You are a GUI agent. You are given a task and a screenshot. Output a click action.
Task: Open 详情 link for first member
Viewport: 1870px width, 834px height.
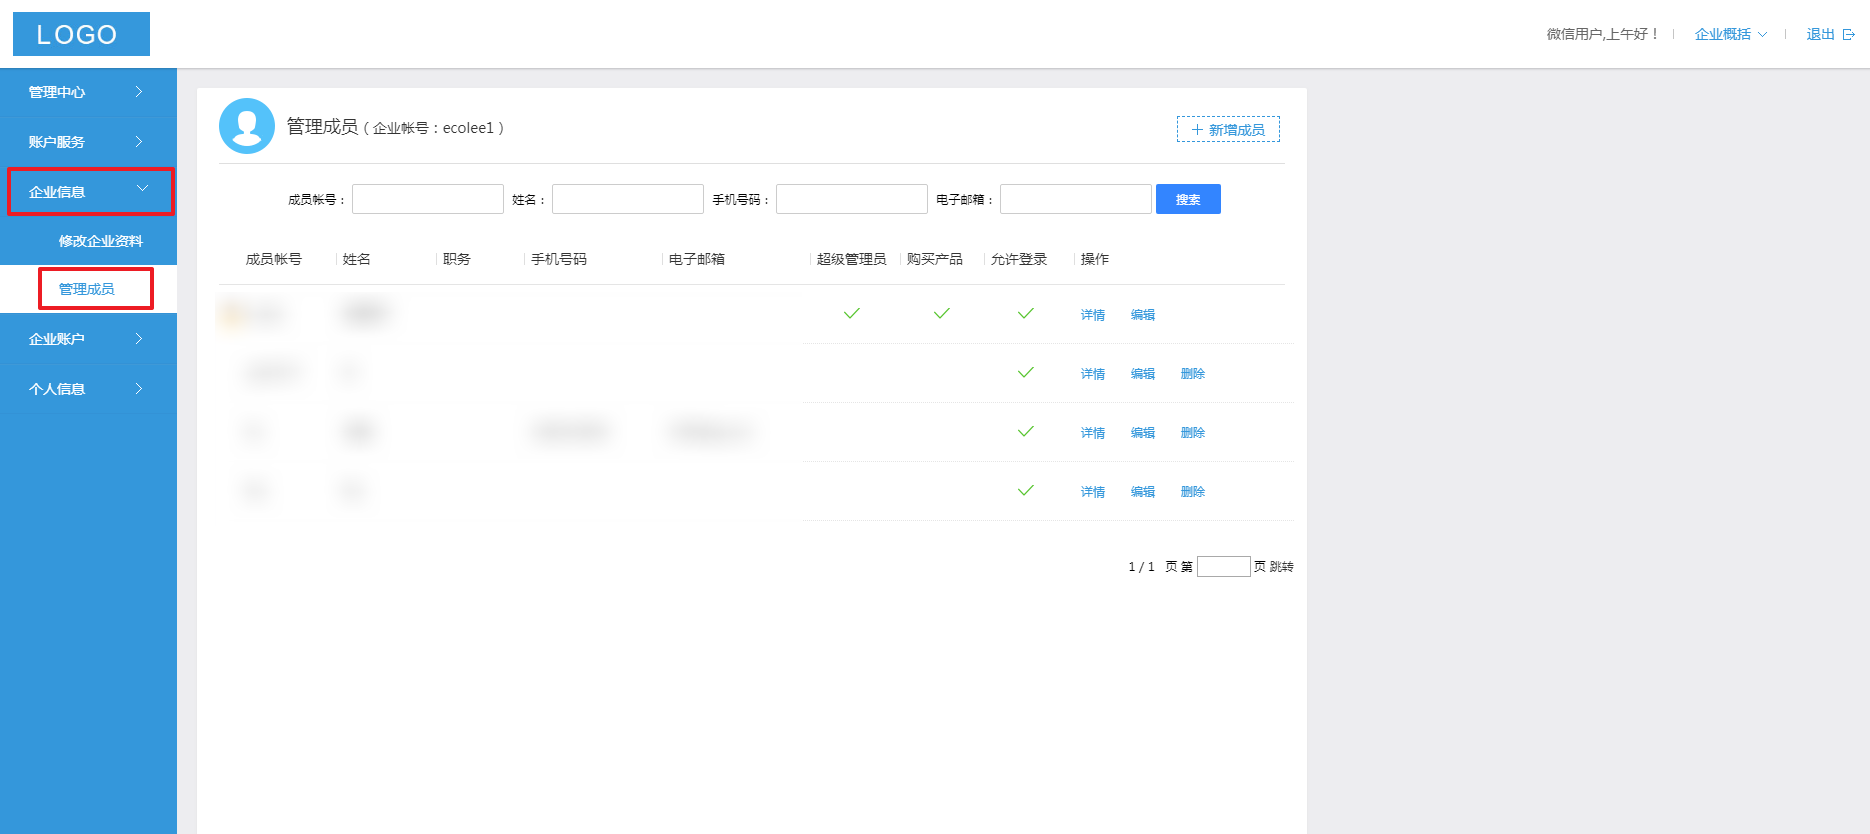(x=1092, y=315)
